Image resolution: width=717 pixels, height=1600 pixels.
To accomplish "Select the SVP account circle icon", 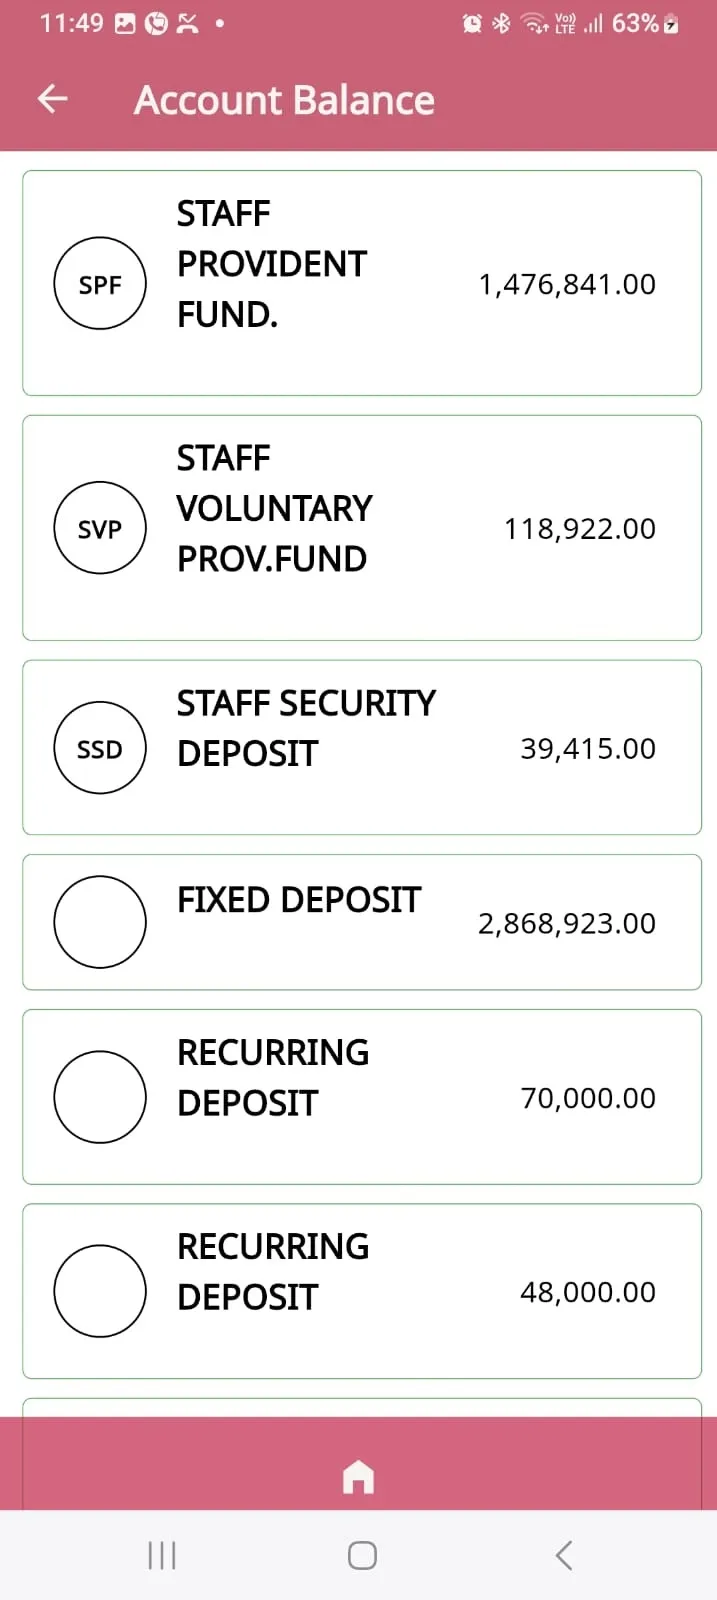I will (100, 528).
